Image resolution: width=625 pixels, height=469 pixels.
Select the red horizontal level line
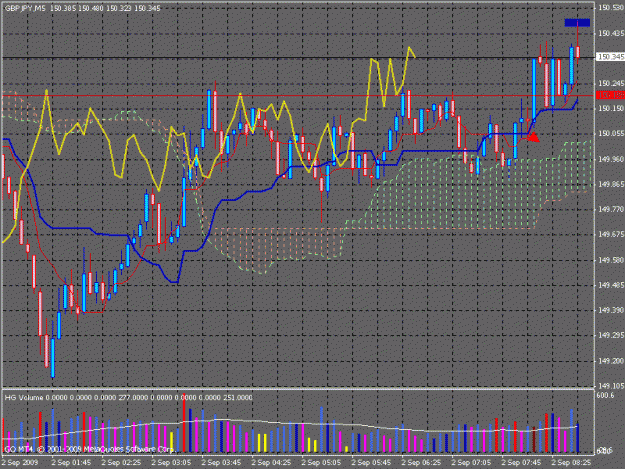coord(299,96)
